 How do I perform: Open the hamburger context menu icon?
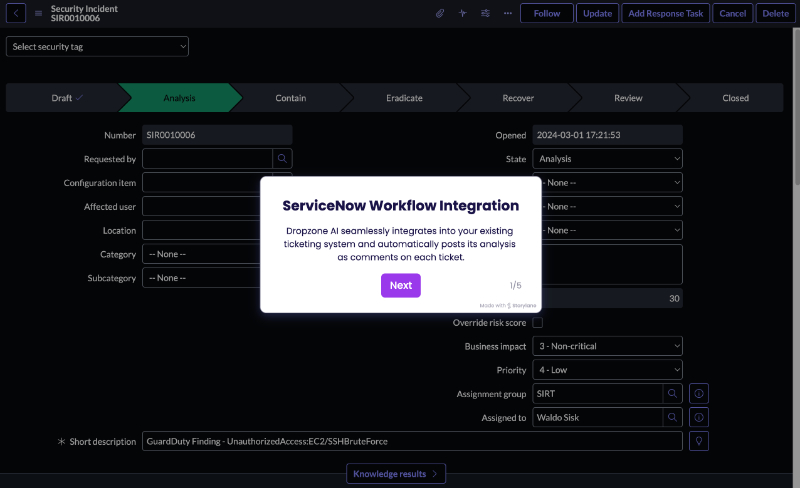tap(38, 13)
